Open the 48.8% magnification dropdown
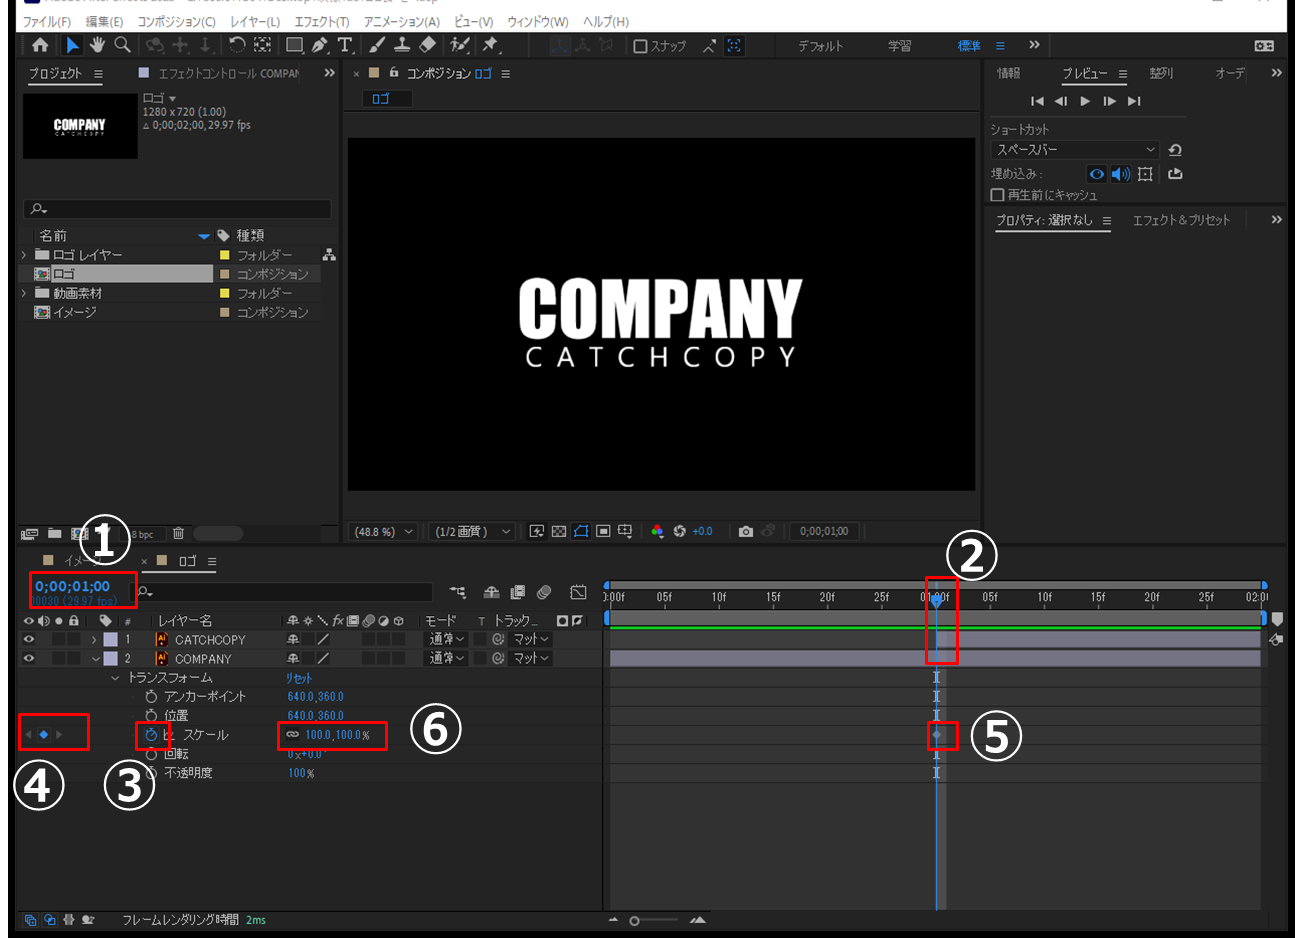The height and width of the screenshot is (938, 1295). pyautogui.click(x=383, y=532)
